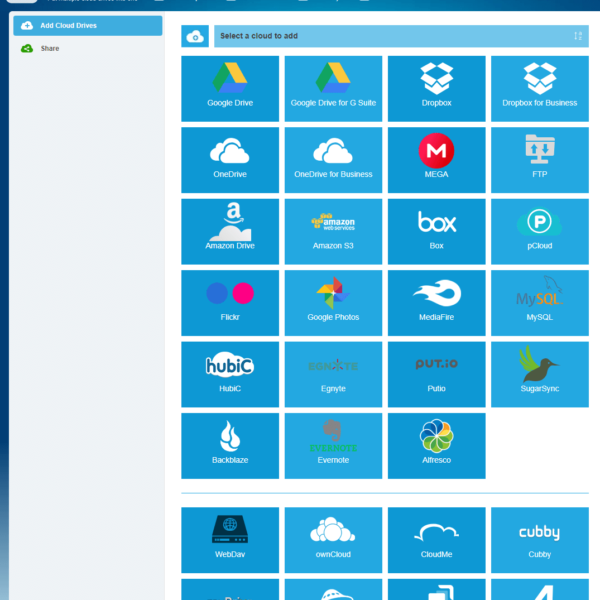Click the plus-cloud icon on Add Cloud Drives
The width and height of the screenshot is (600, 600).
pos(27,26)
